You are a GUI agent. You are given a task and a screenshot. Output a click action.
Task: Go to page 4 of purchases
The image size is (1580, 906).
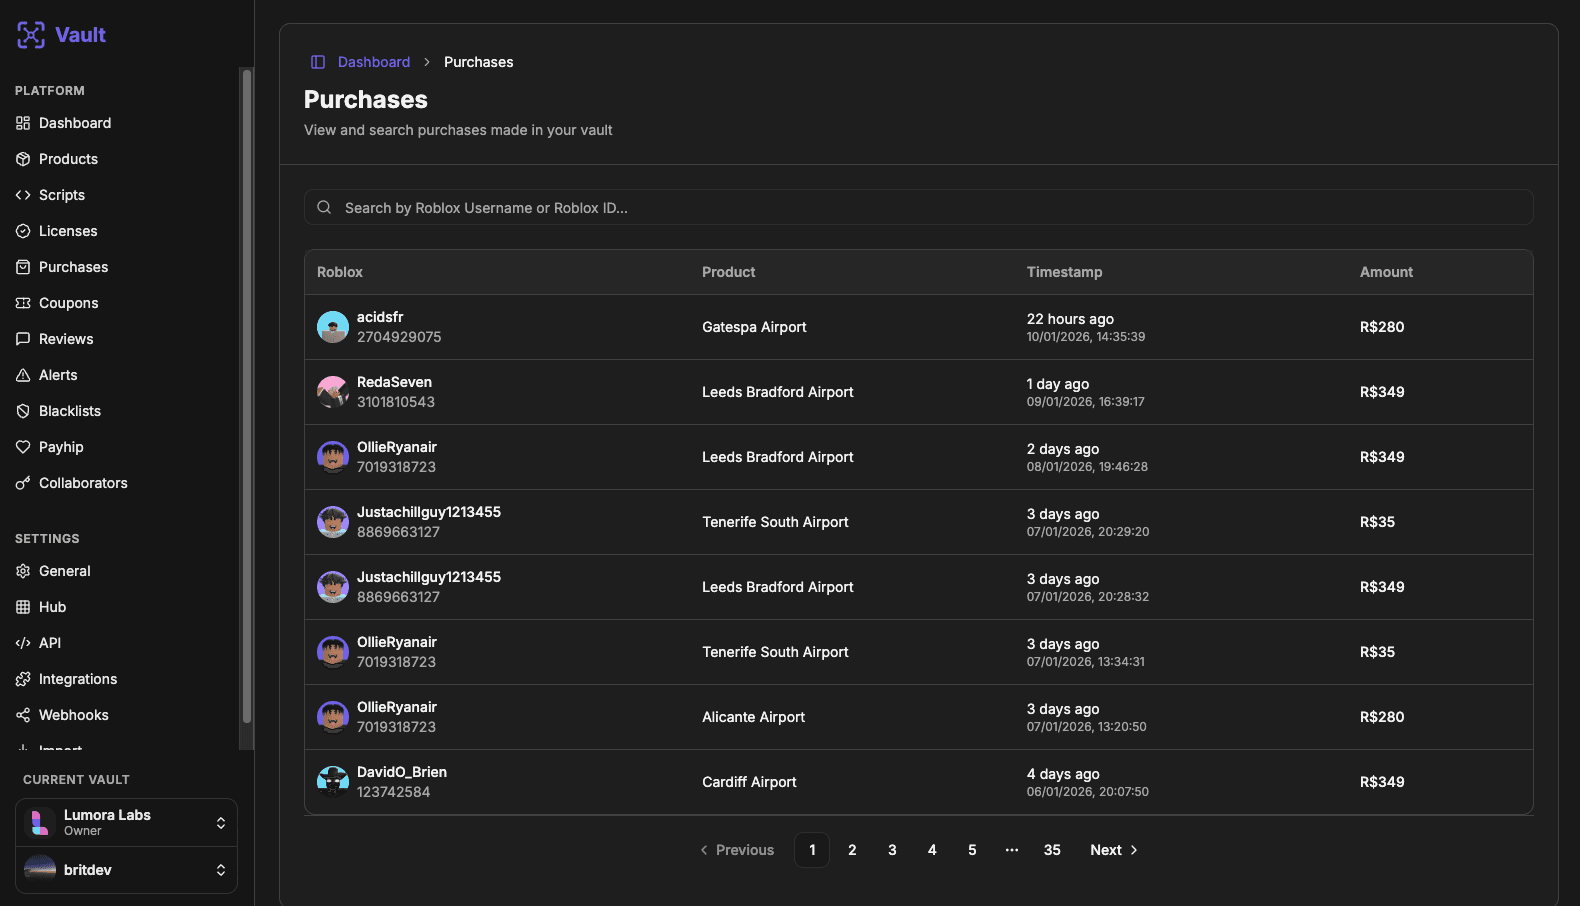[932, 850]
